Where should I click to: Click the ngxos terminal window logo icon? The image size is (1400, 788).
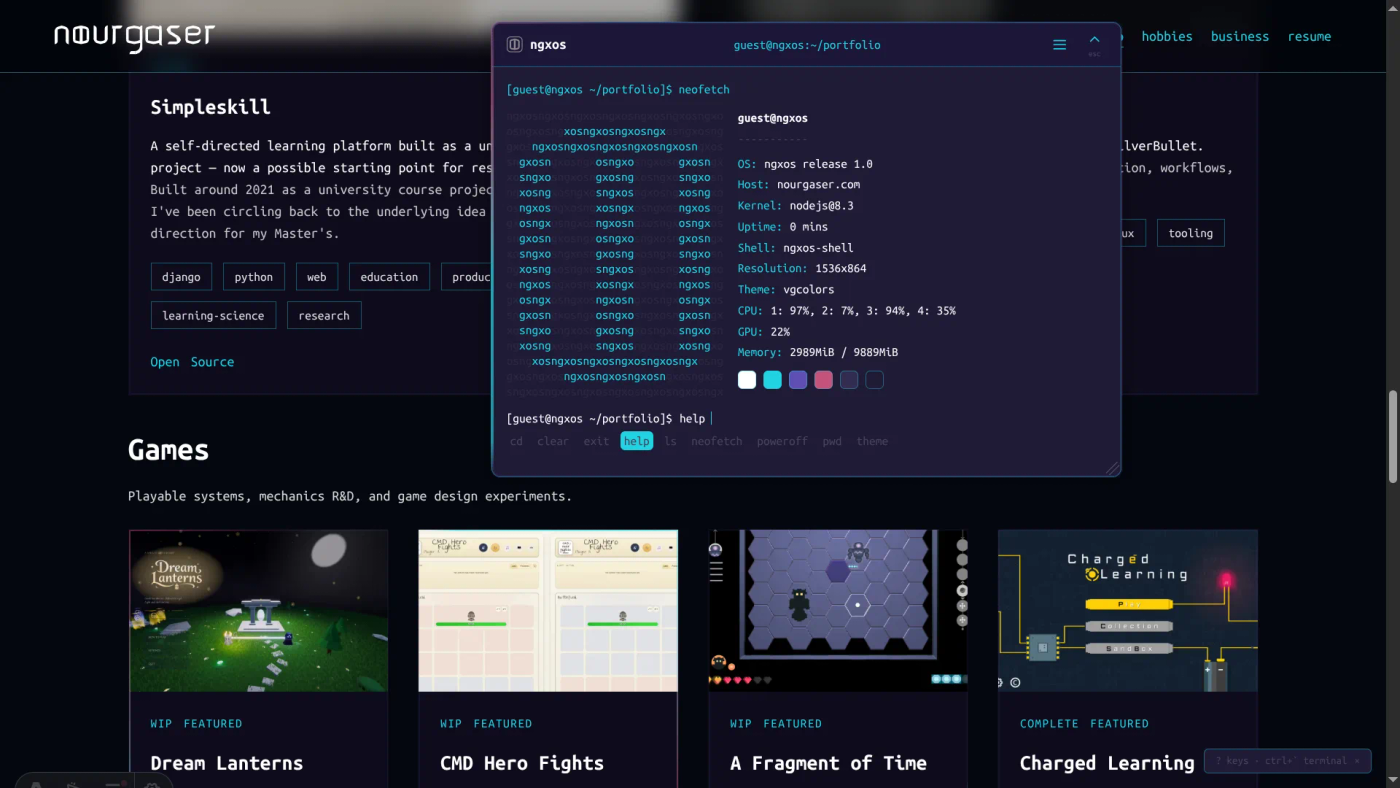pyautogui.click(x=515, y=44)
